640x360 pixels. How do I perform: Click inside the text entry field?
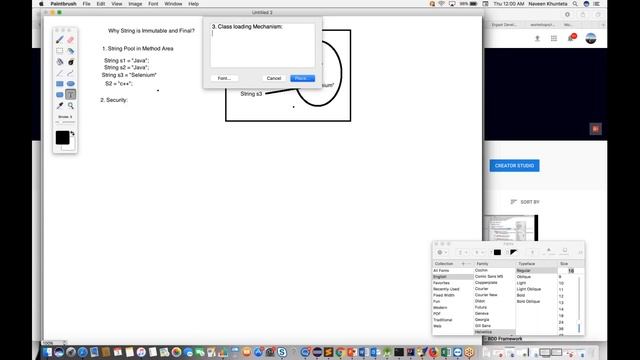coord(262,45)
